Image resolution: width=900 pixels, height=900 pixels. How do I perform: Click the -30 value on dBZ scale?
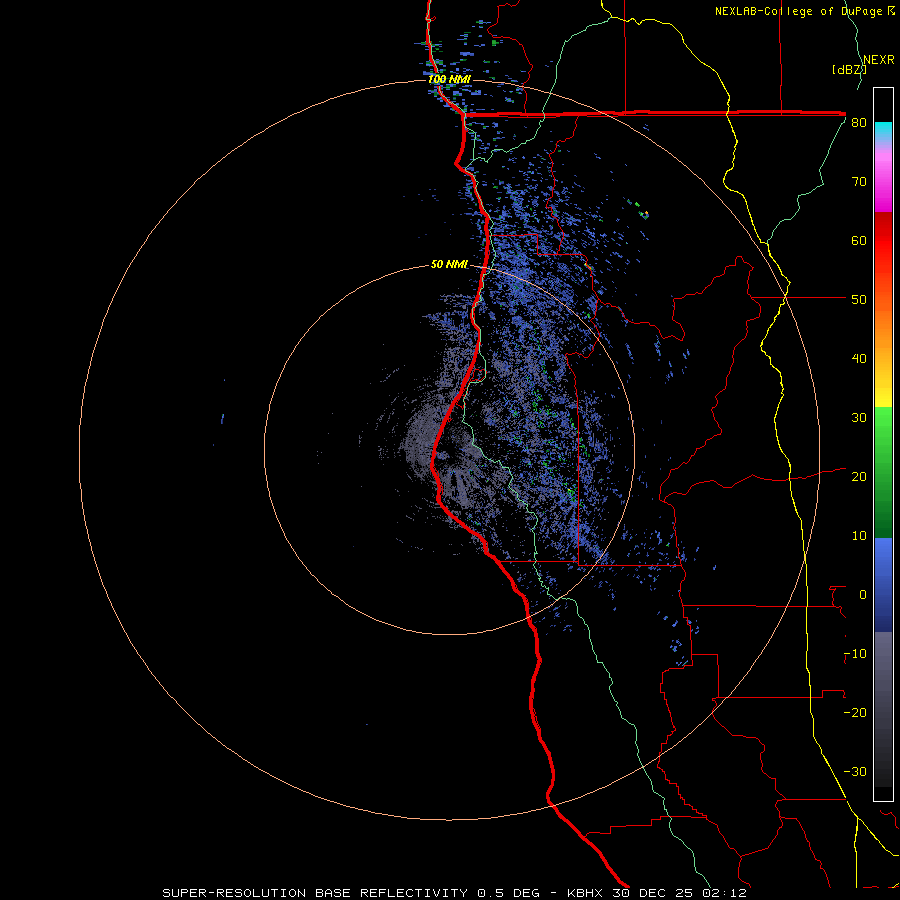[x=855, y=771]
